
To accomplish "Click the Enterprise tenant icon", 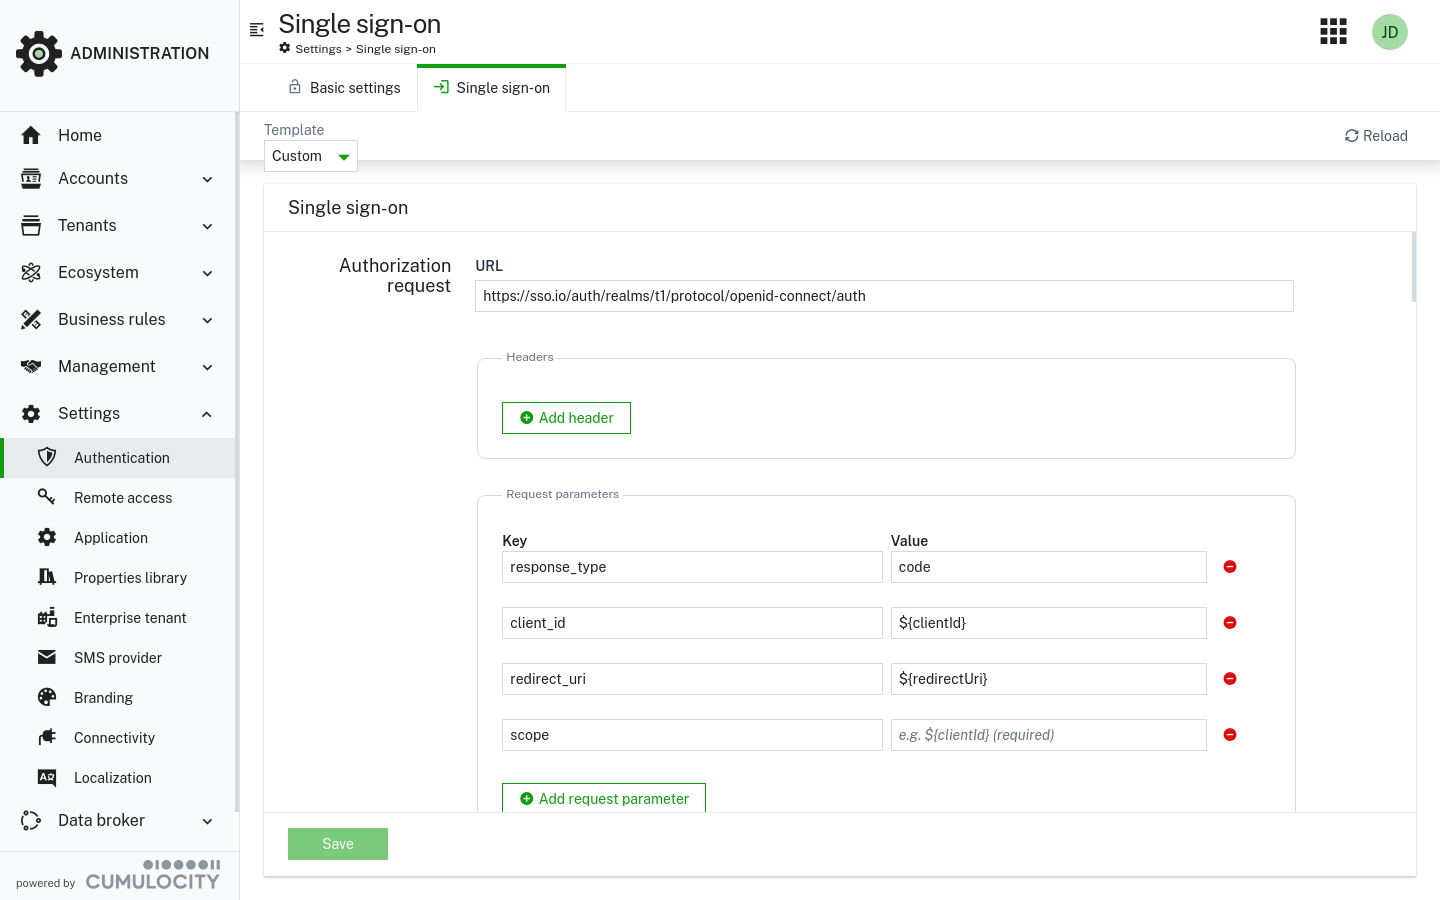I will (x=47, y=617).
